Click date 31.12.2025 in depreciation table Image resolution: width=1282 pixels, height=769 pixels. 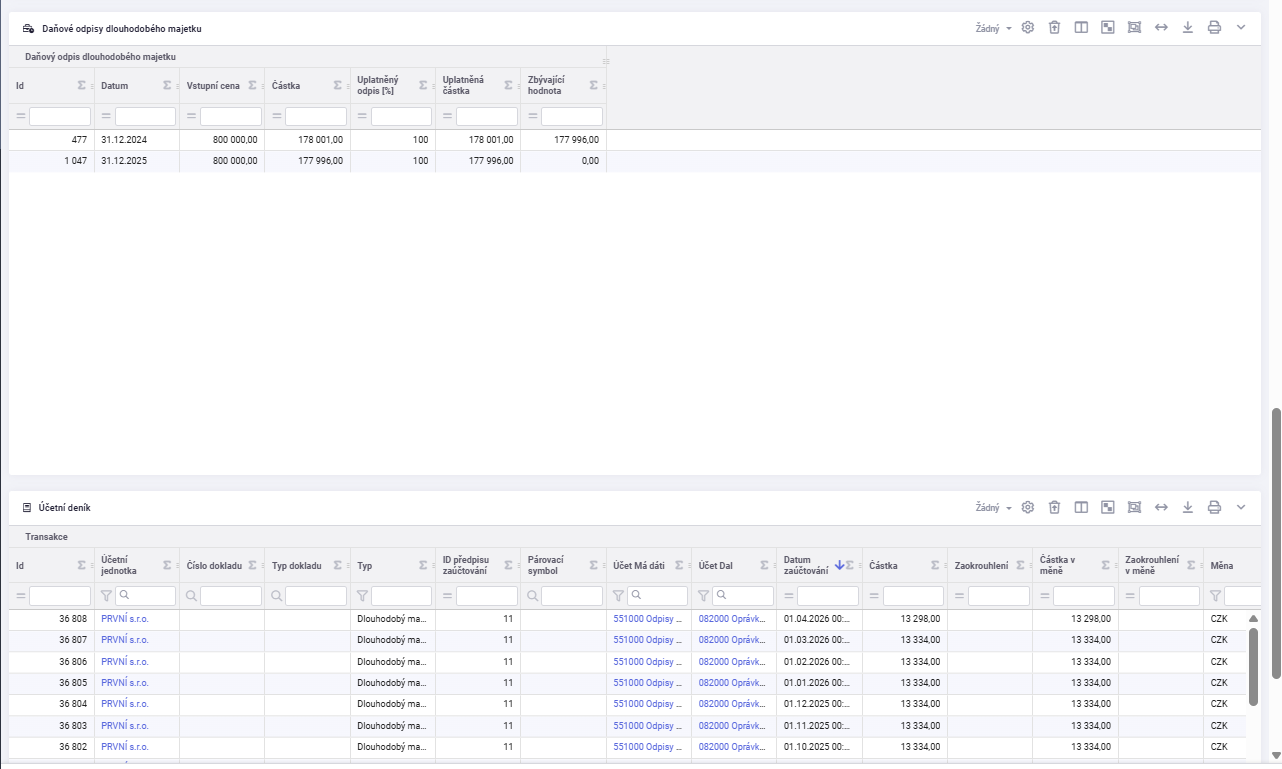tap(124, 161)
